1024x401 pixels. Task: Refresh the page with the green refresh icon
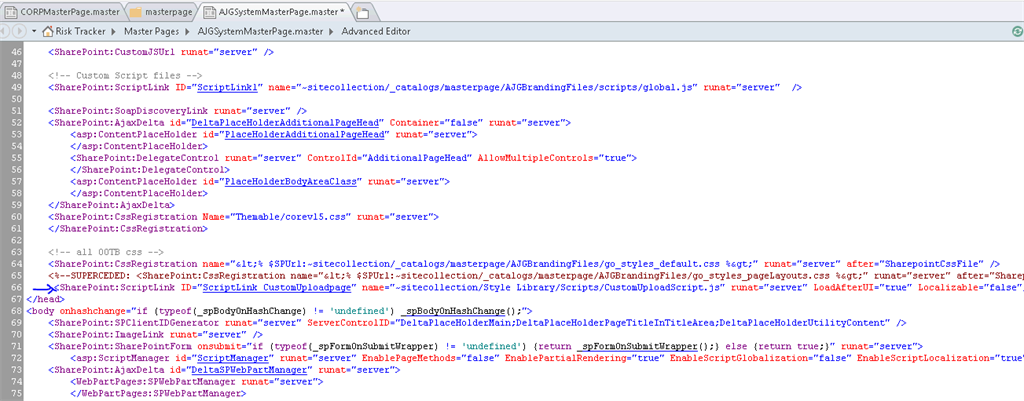1016,31
